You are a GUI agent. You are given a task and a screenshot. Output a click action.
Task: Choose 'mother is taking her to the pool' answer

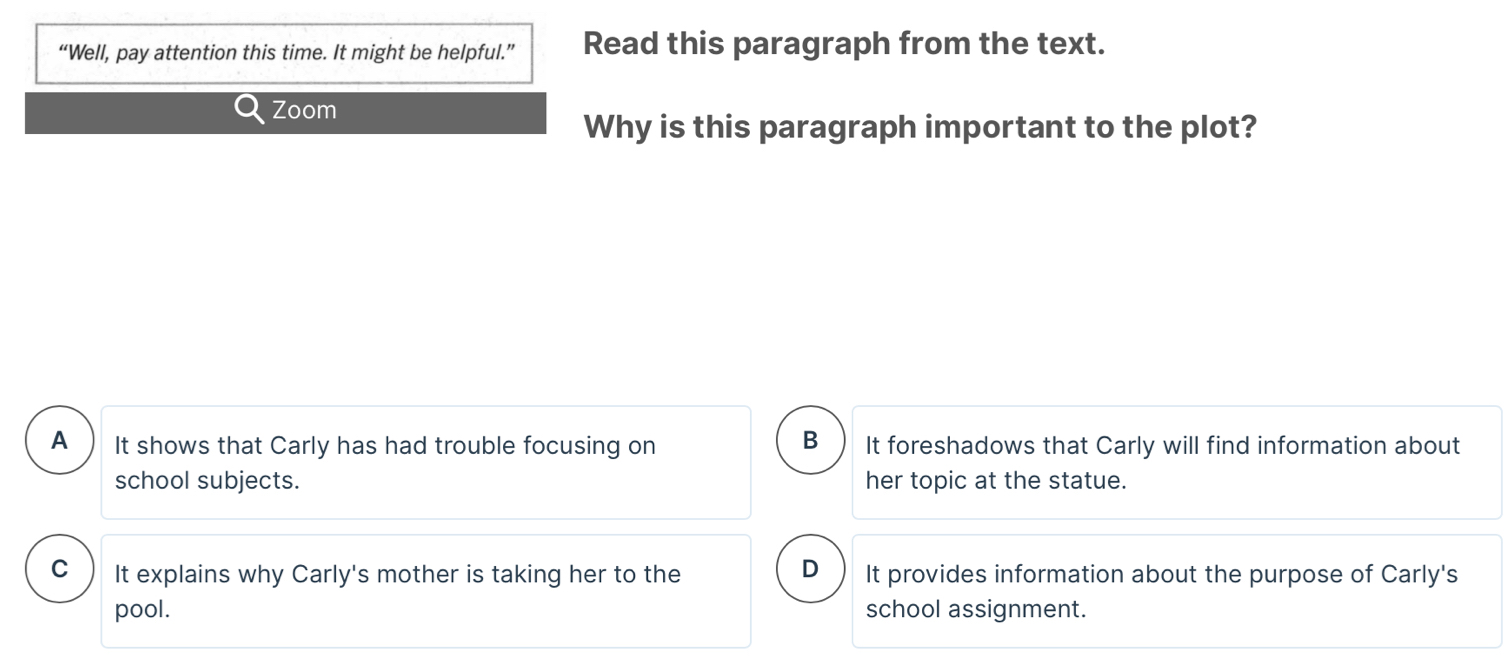[426, 591]
